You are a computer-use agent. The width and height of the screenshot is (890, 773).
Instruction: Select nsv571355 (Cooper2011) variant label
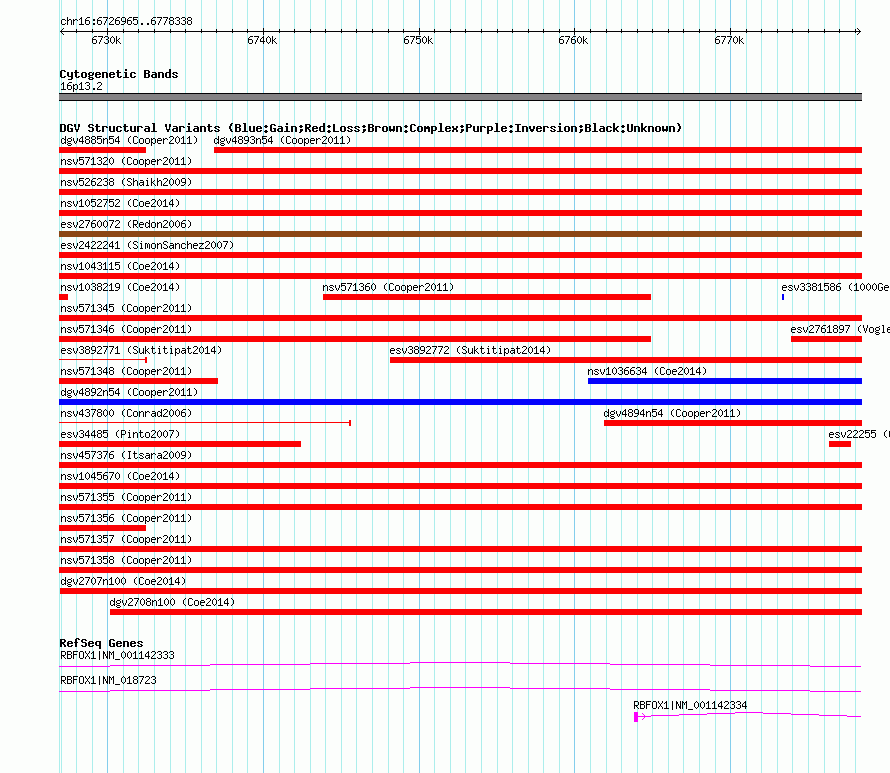pyautogui.click(x=126, y=497)
